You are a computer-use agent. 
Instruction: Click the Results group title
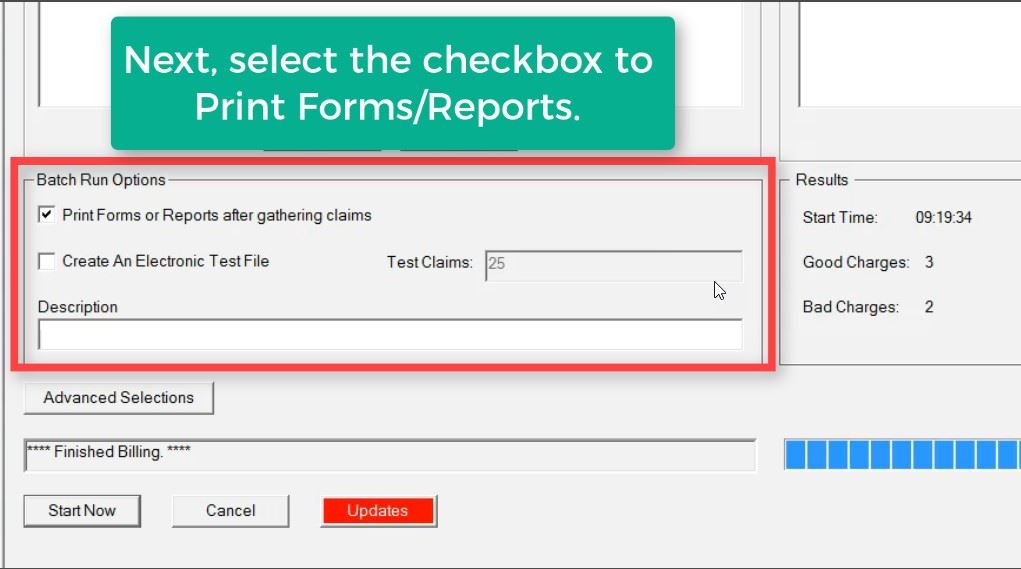821,180
